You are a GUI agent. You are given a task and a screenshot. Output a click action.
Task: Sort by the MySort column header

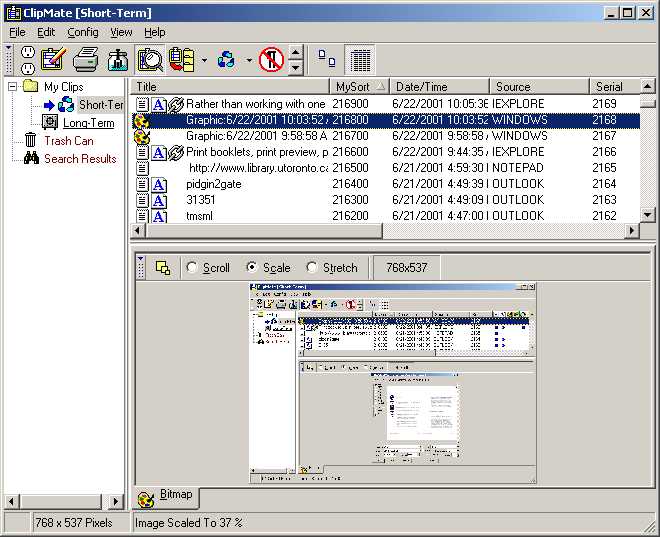pyautogui.click(x=359, y=87)
